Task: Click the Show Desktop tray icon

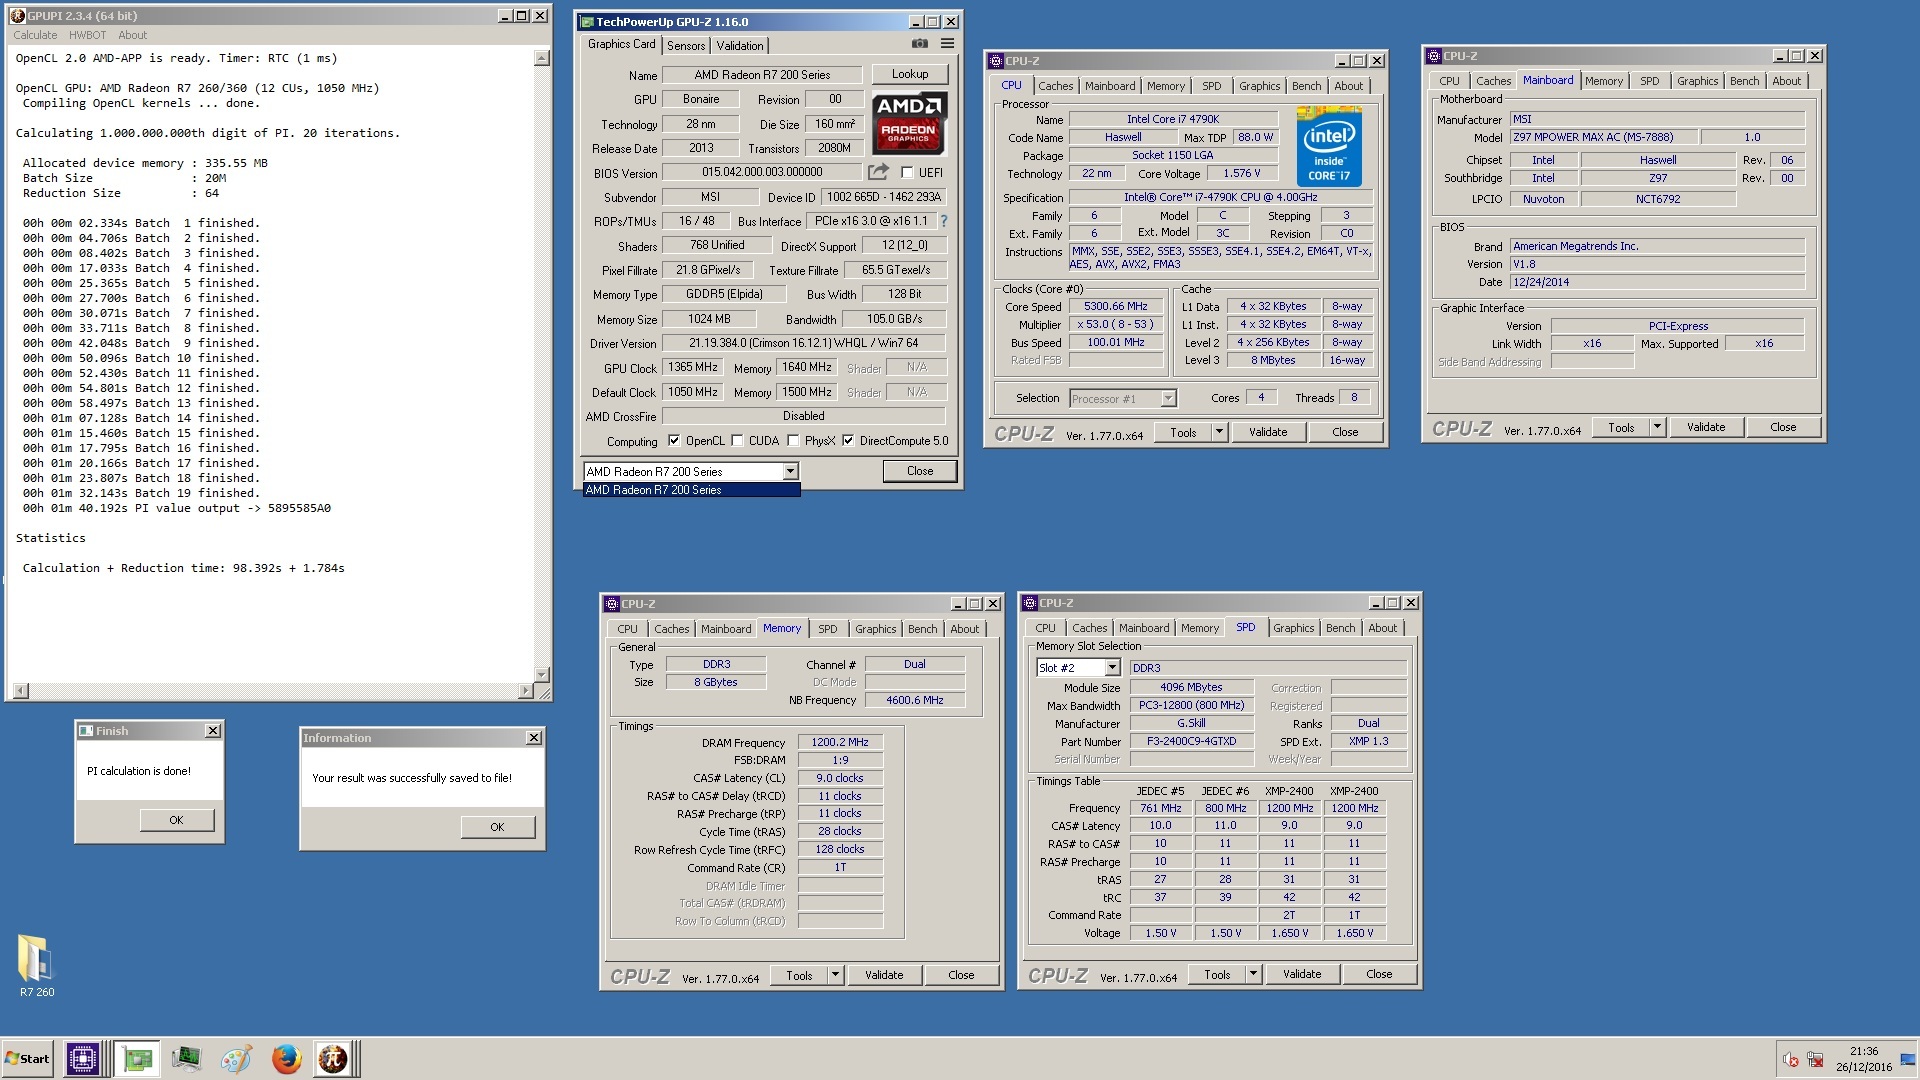Action: [1908, 1060]
